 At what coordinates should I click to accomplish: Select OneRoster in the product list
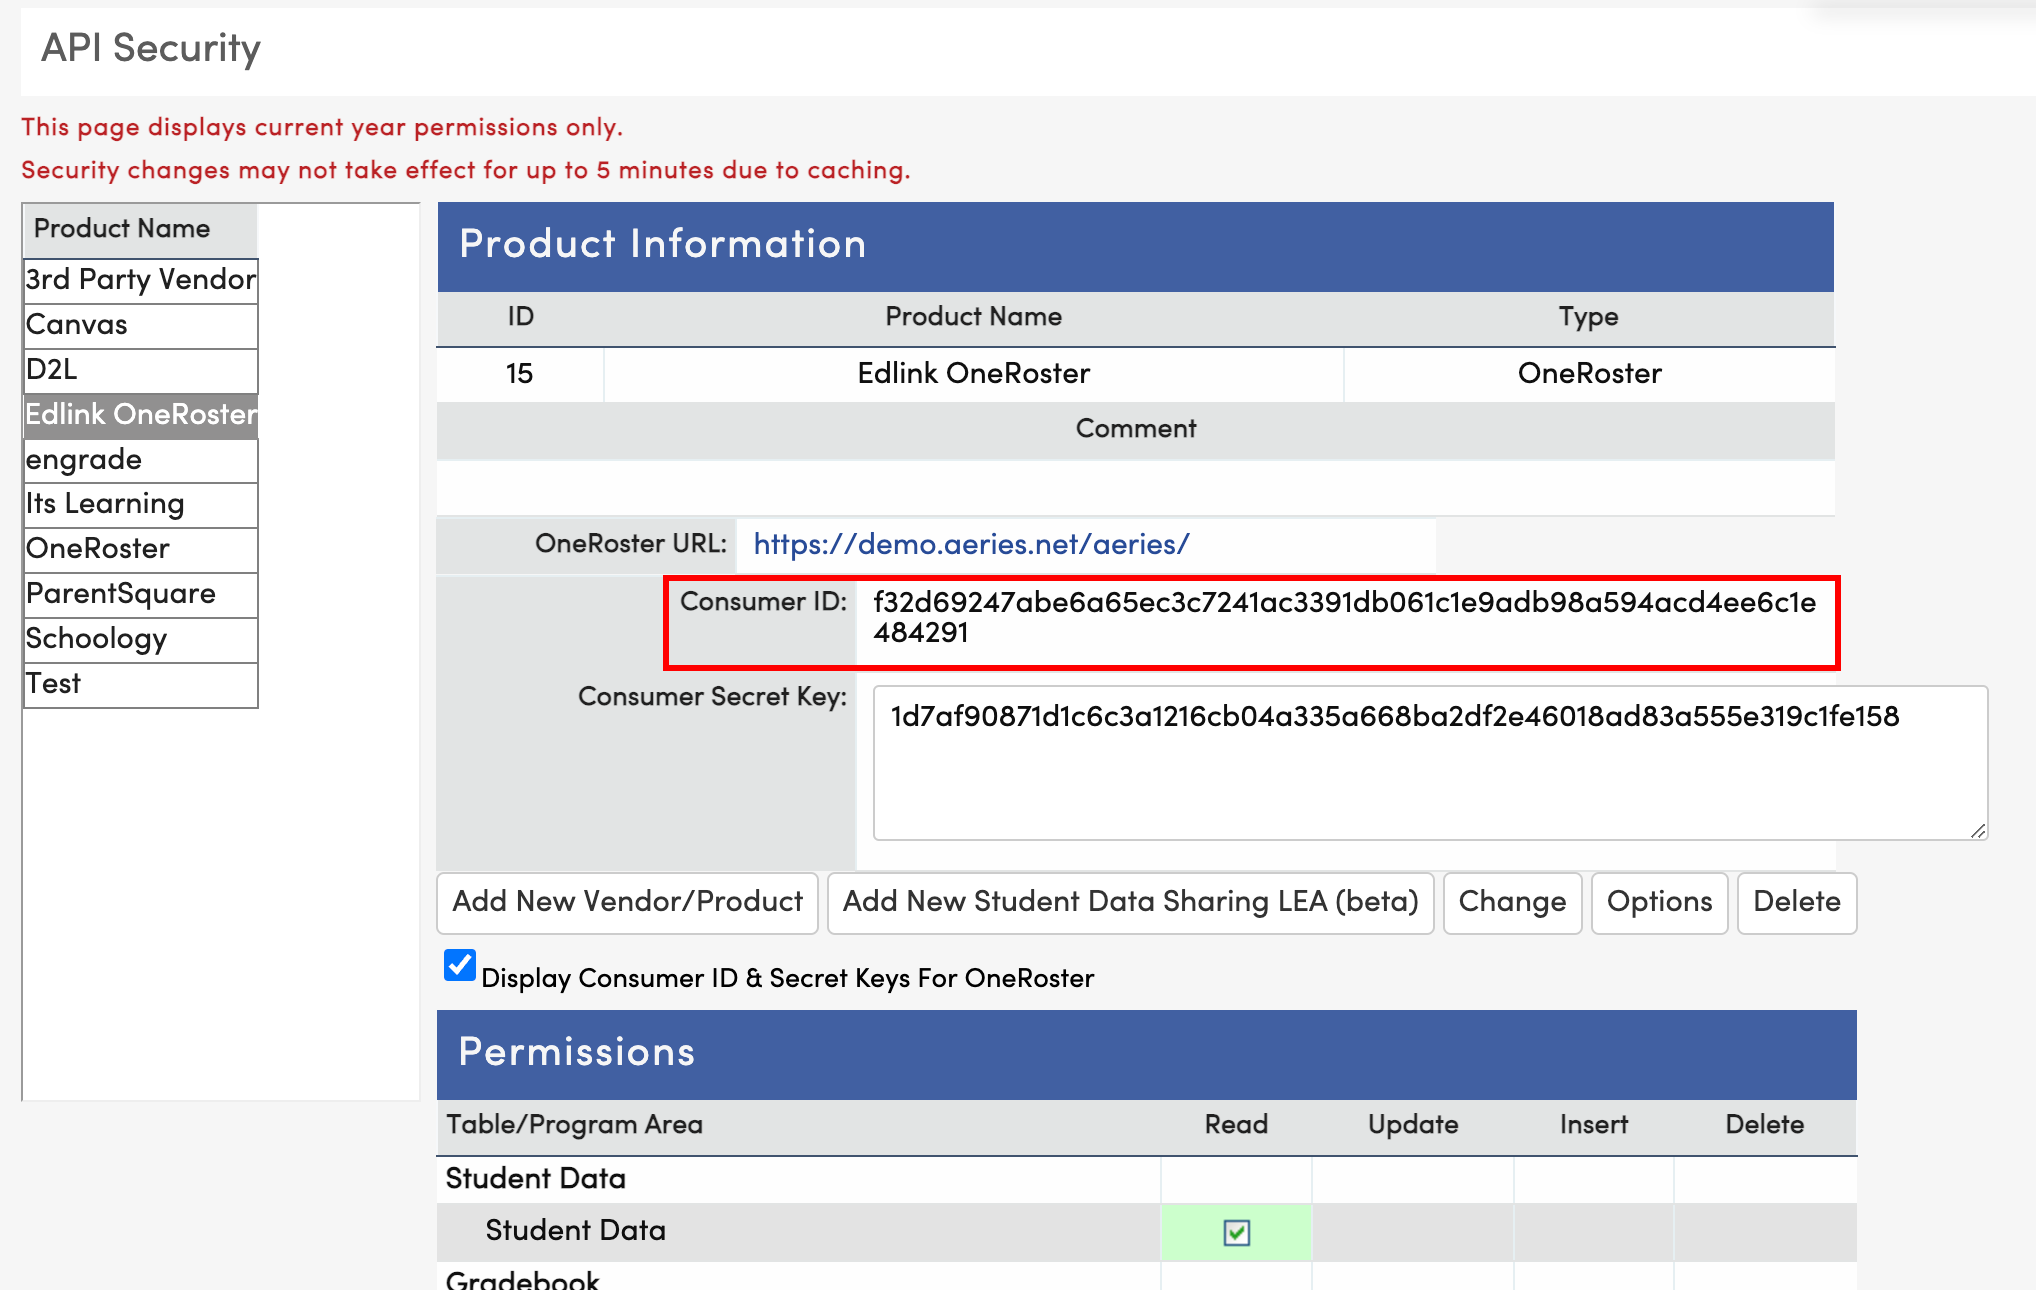tap(141, 549)
